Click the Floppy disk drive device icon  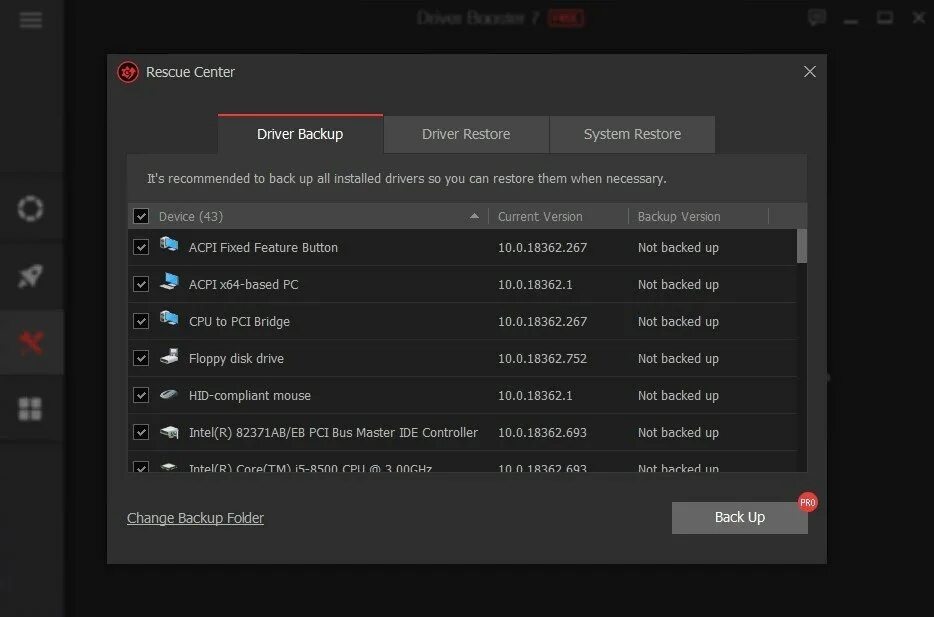[169, 356]
